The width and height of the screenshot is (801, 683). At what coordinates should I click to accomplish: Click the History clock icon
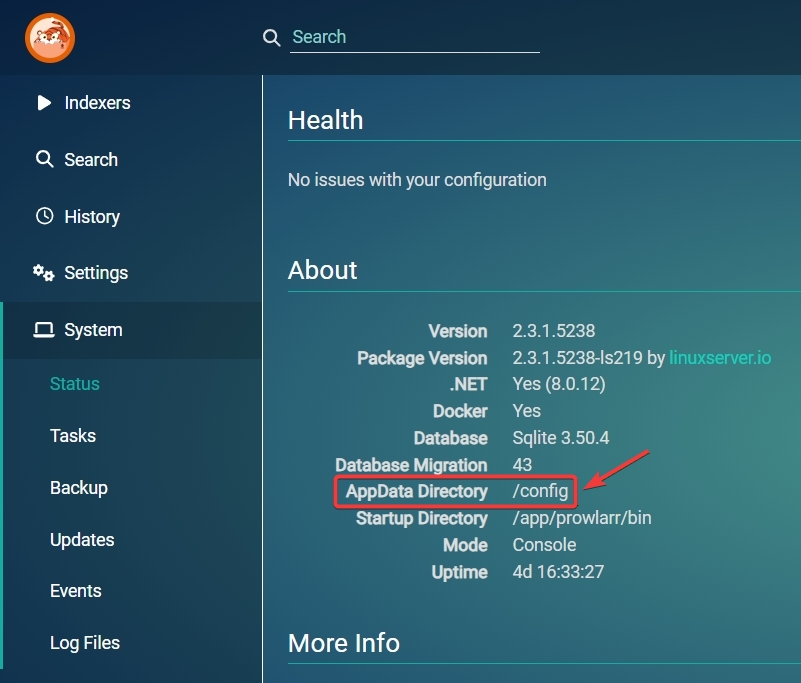(x=44, y=216)
